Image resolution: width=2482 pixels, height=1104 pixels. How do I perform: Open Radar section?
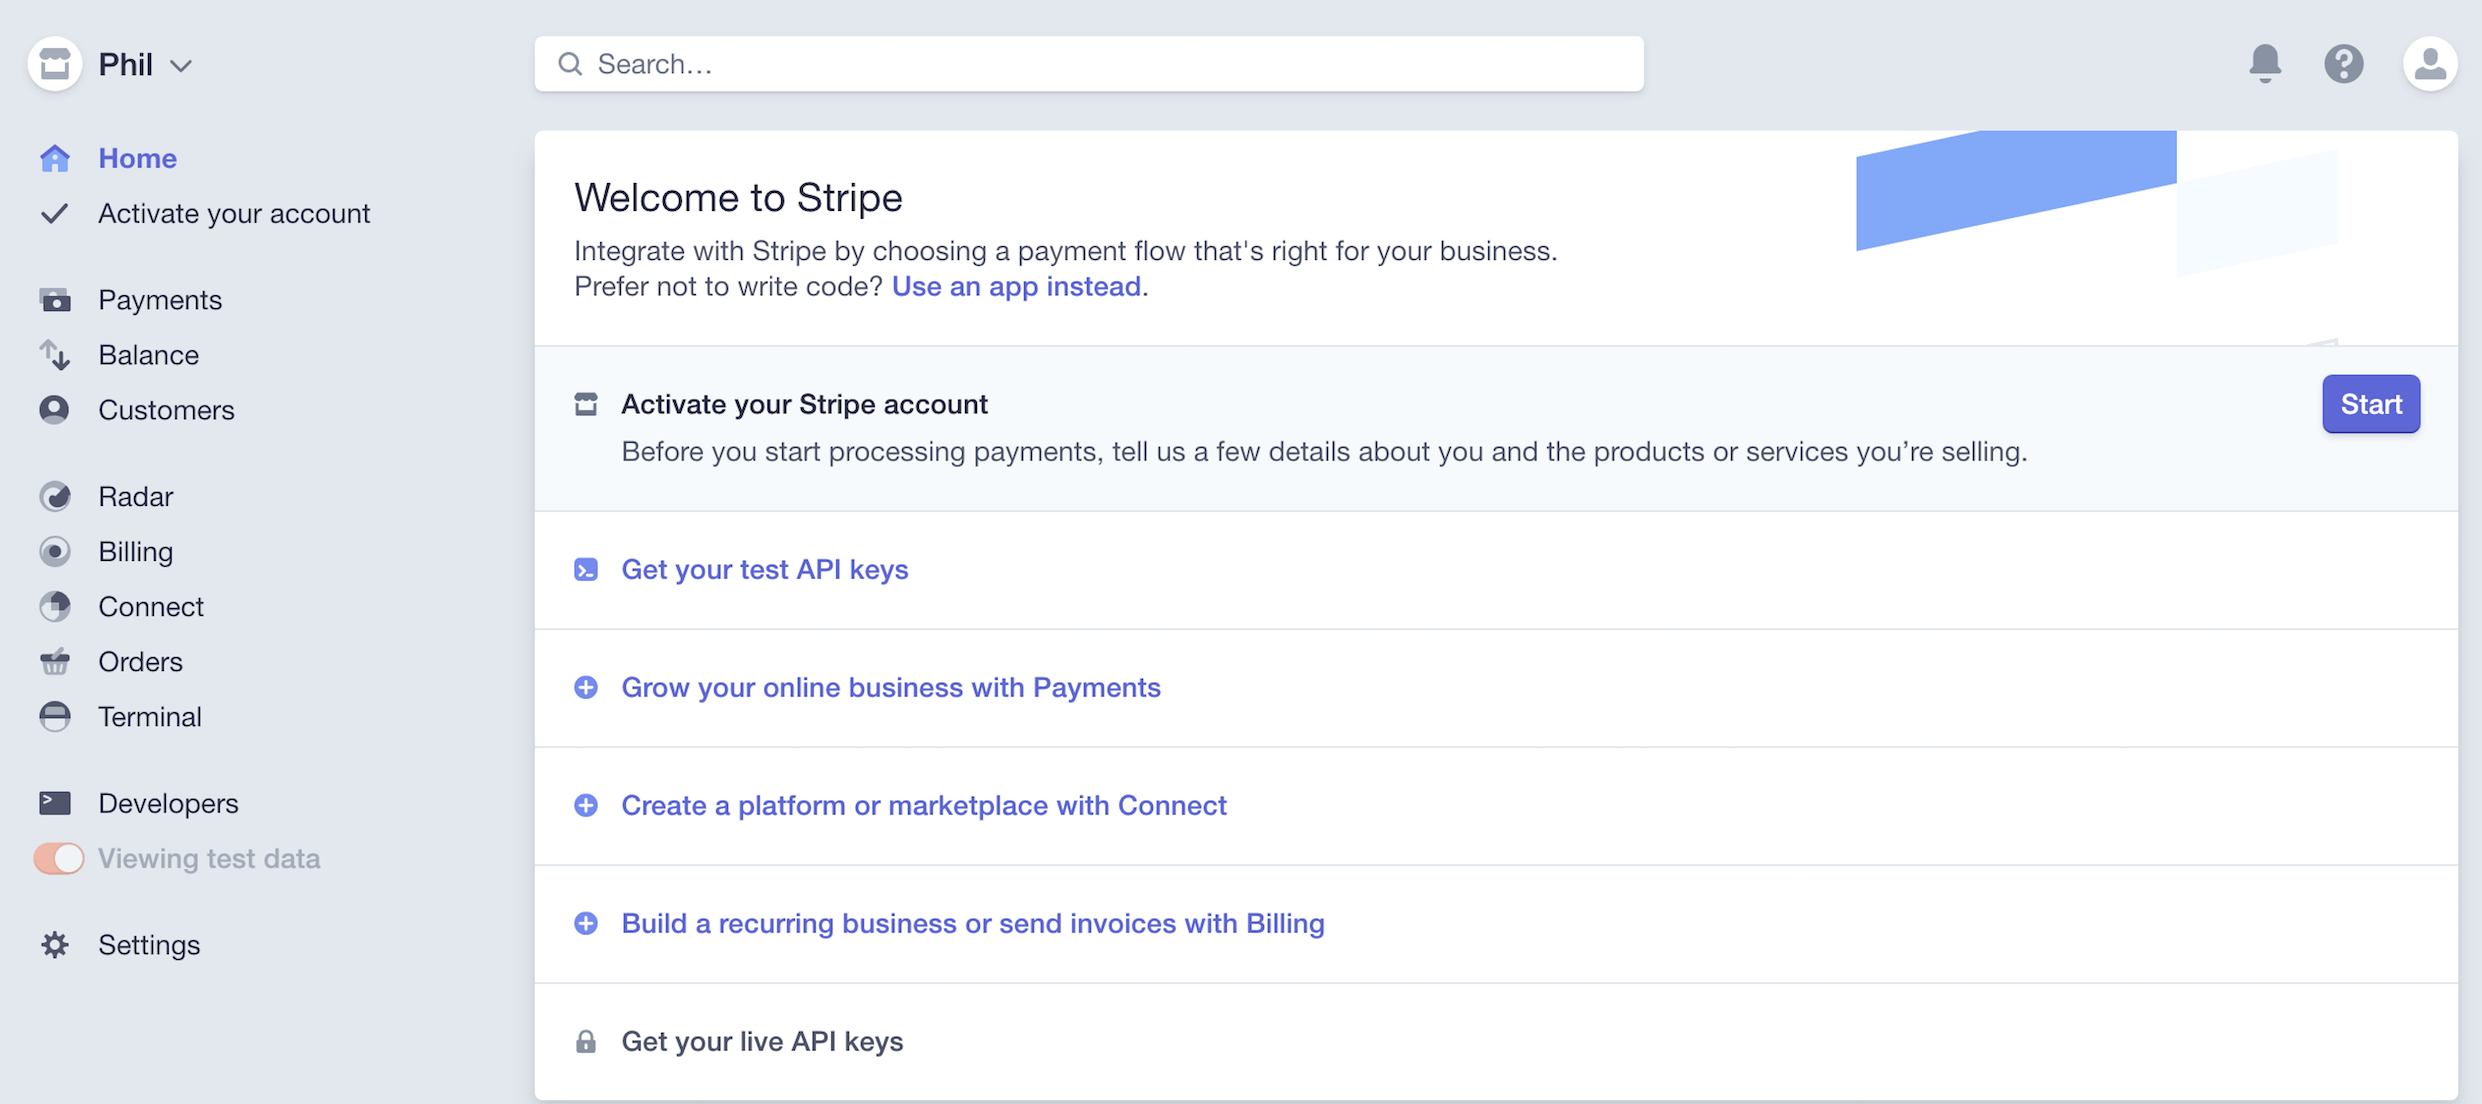(x=136, y=496)
